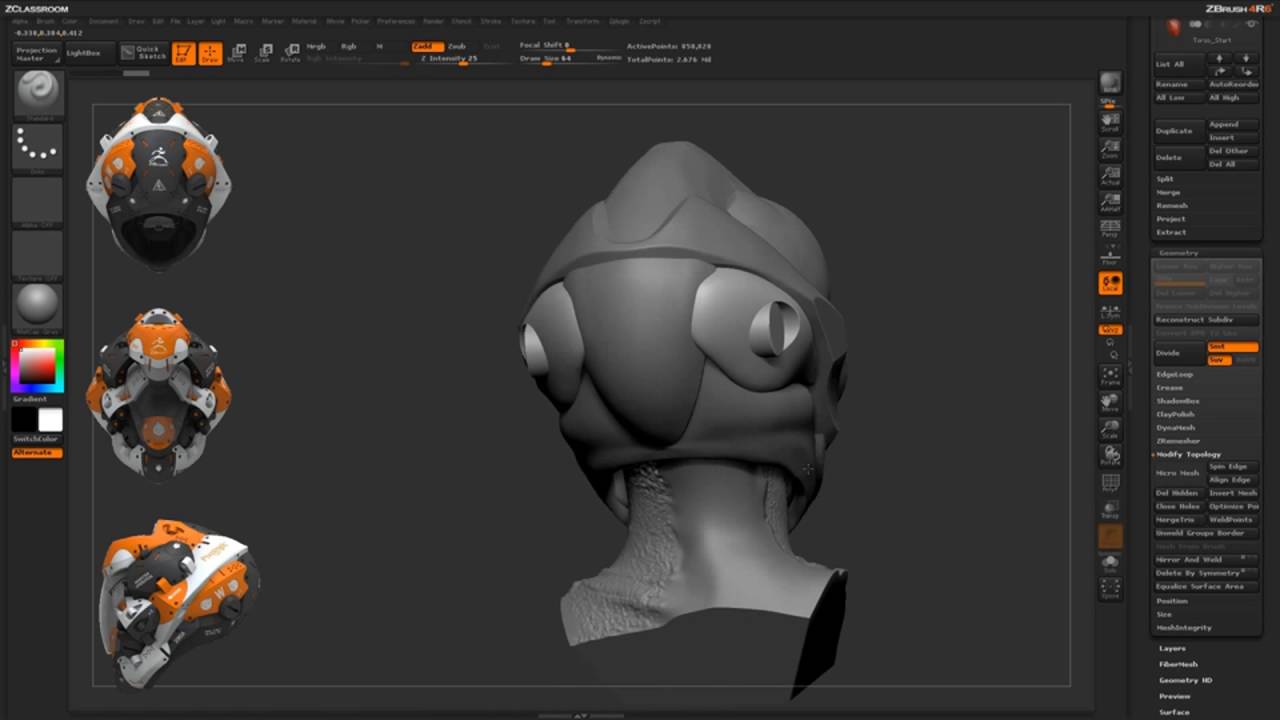The image size is (1280, 720).
Task: Toggle the Mrgb channel button
Action: [316, 46]
